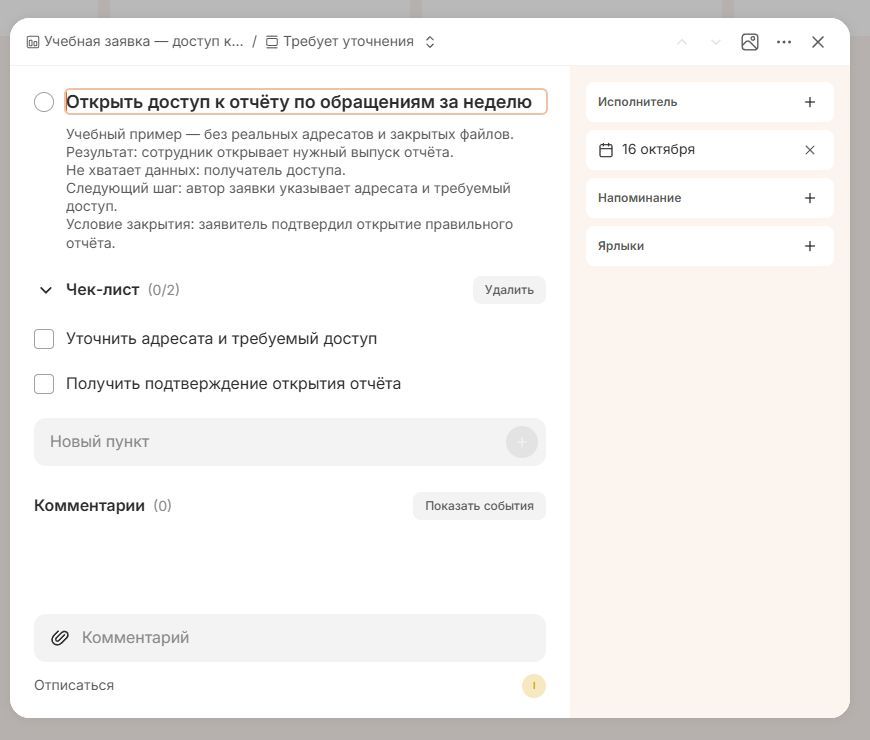Focus the Новый пункт input field

(x=290, y=442)
